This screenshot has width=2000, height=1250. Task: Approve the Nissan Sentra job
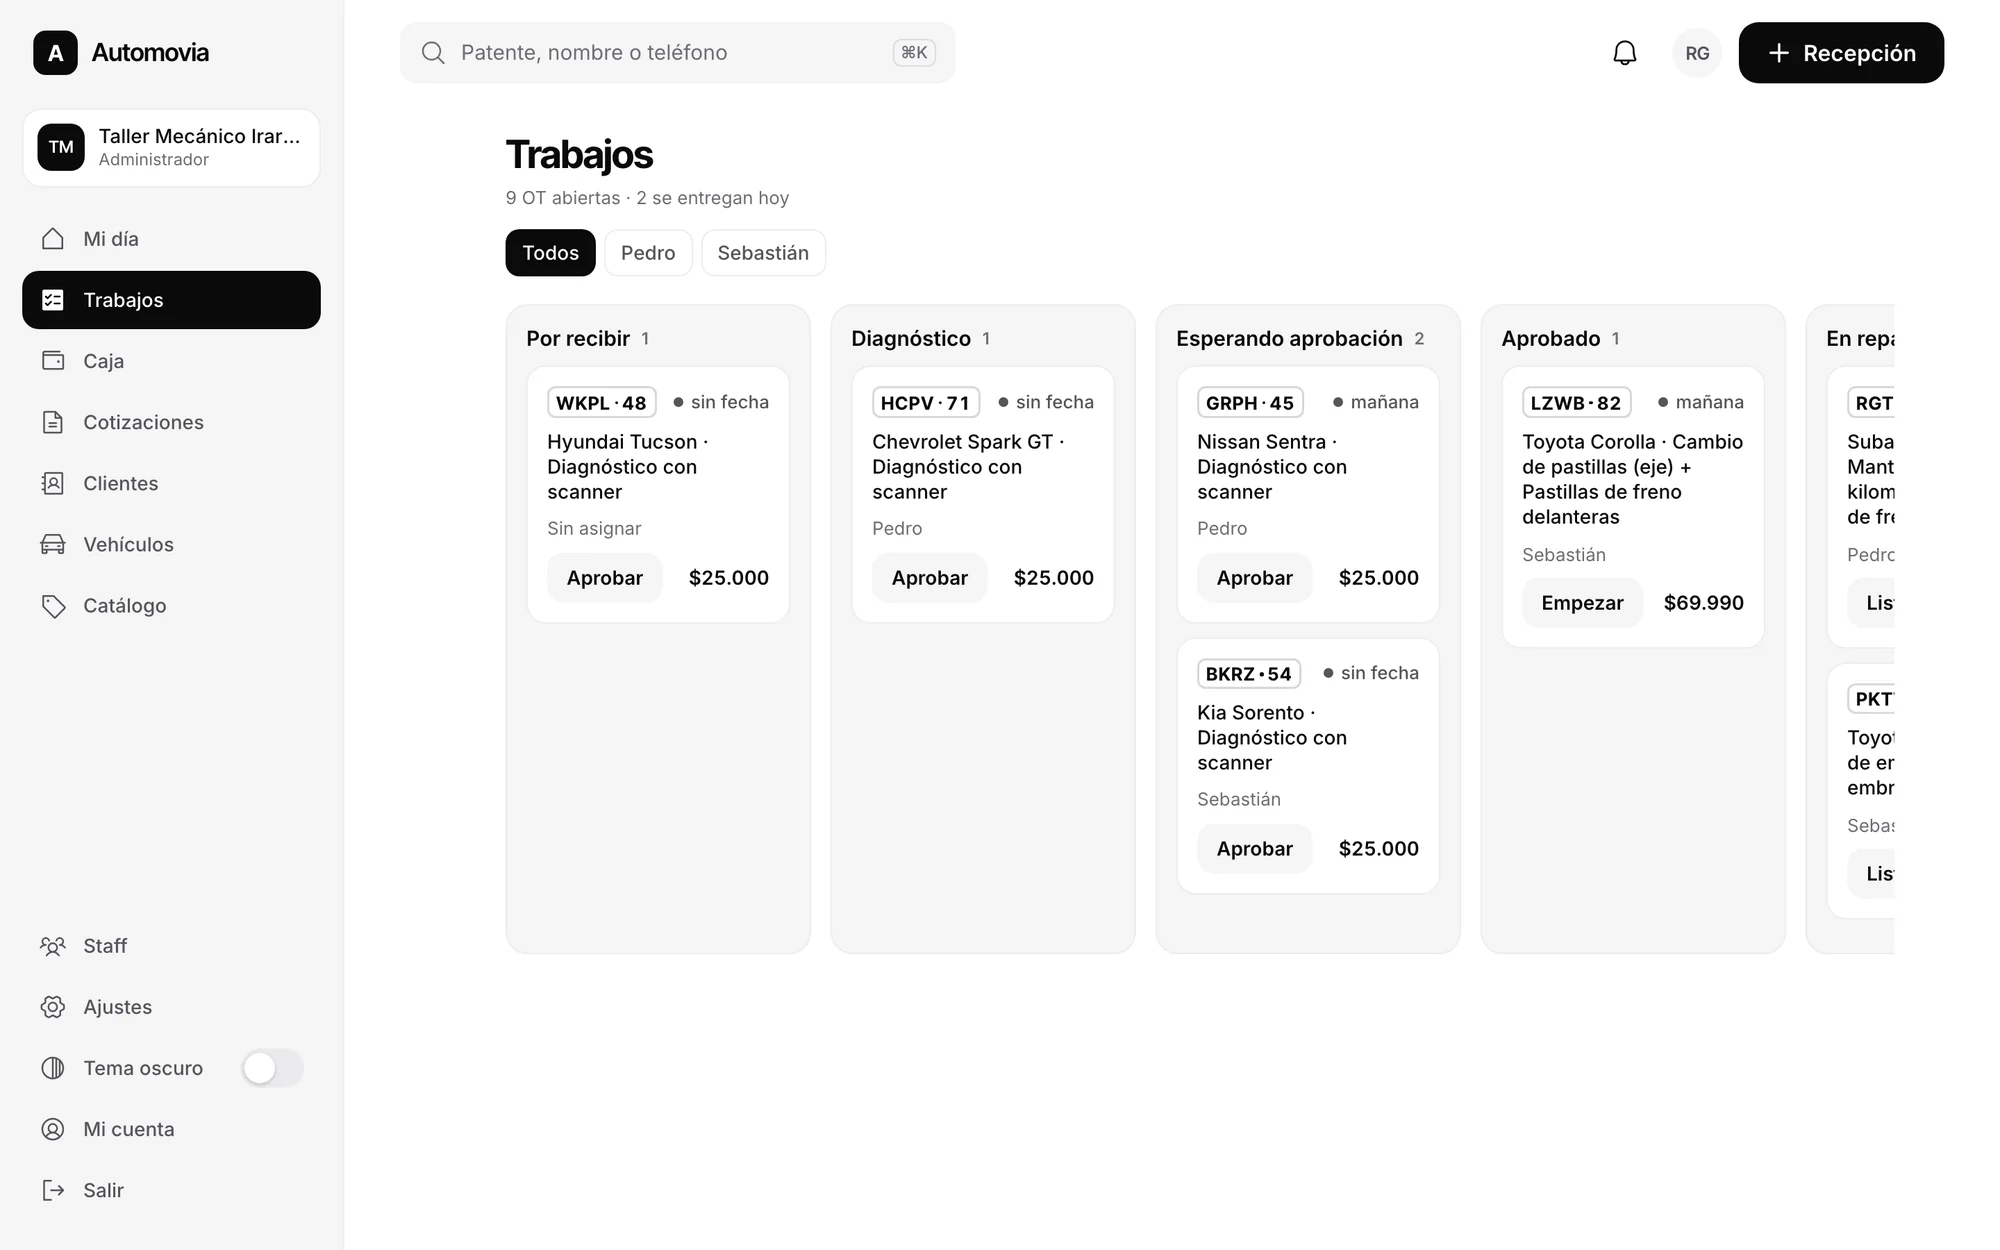(x=1254, y=578)
